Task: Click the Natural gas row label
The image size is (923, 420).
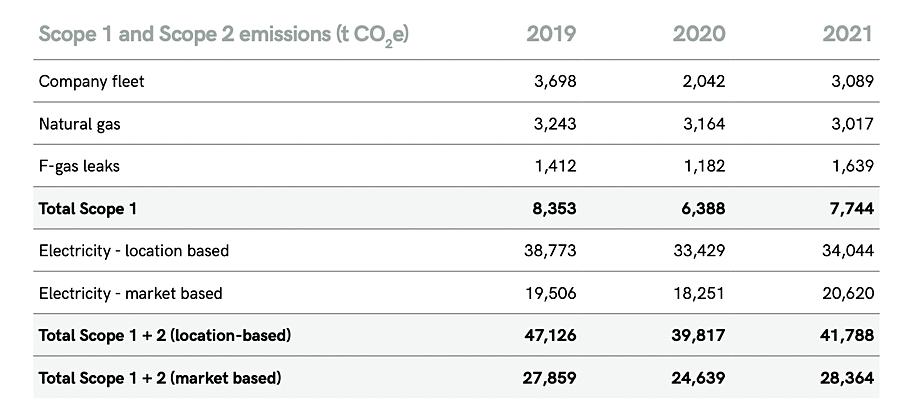Action: tap(81, 124)
